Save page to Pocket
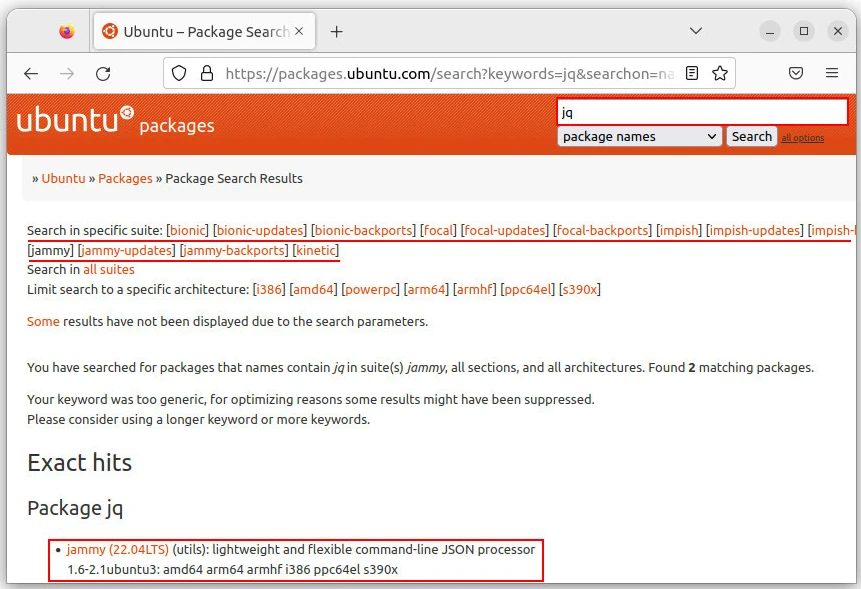The image size is (861, 589). (x=796, y=73)
